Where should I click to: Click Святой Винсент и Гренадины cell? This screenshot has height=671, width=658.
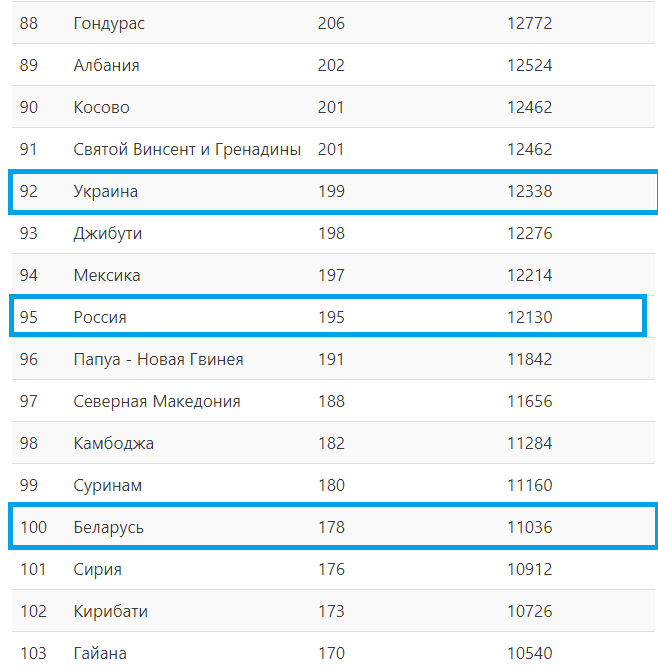point(187,149)
